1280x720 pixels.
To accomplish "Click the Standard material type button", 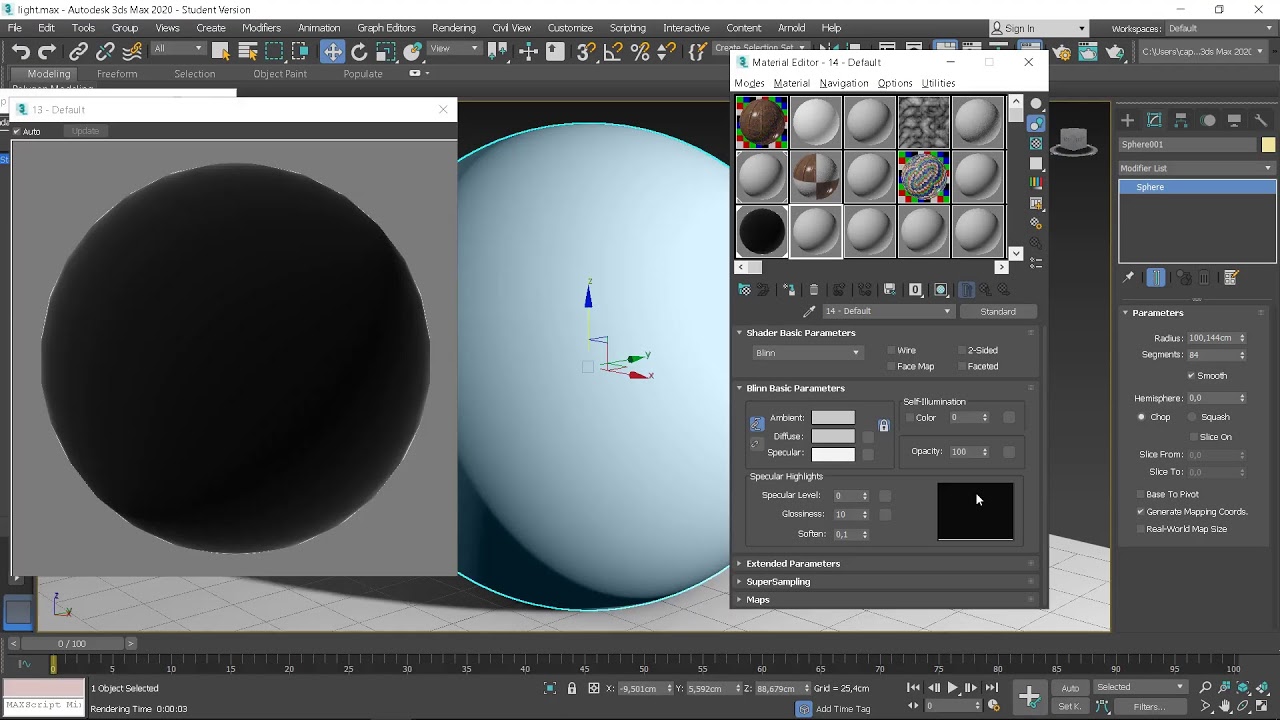I will click(x=998, y=311).
